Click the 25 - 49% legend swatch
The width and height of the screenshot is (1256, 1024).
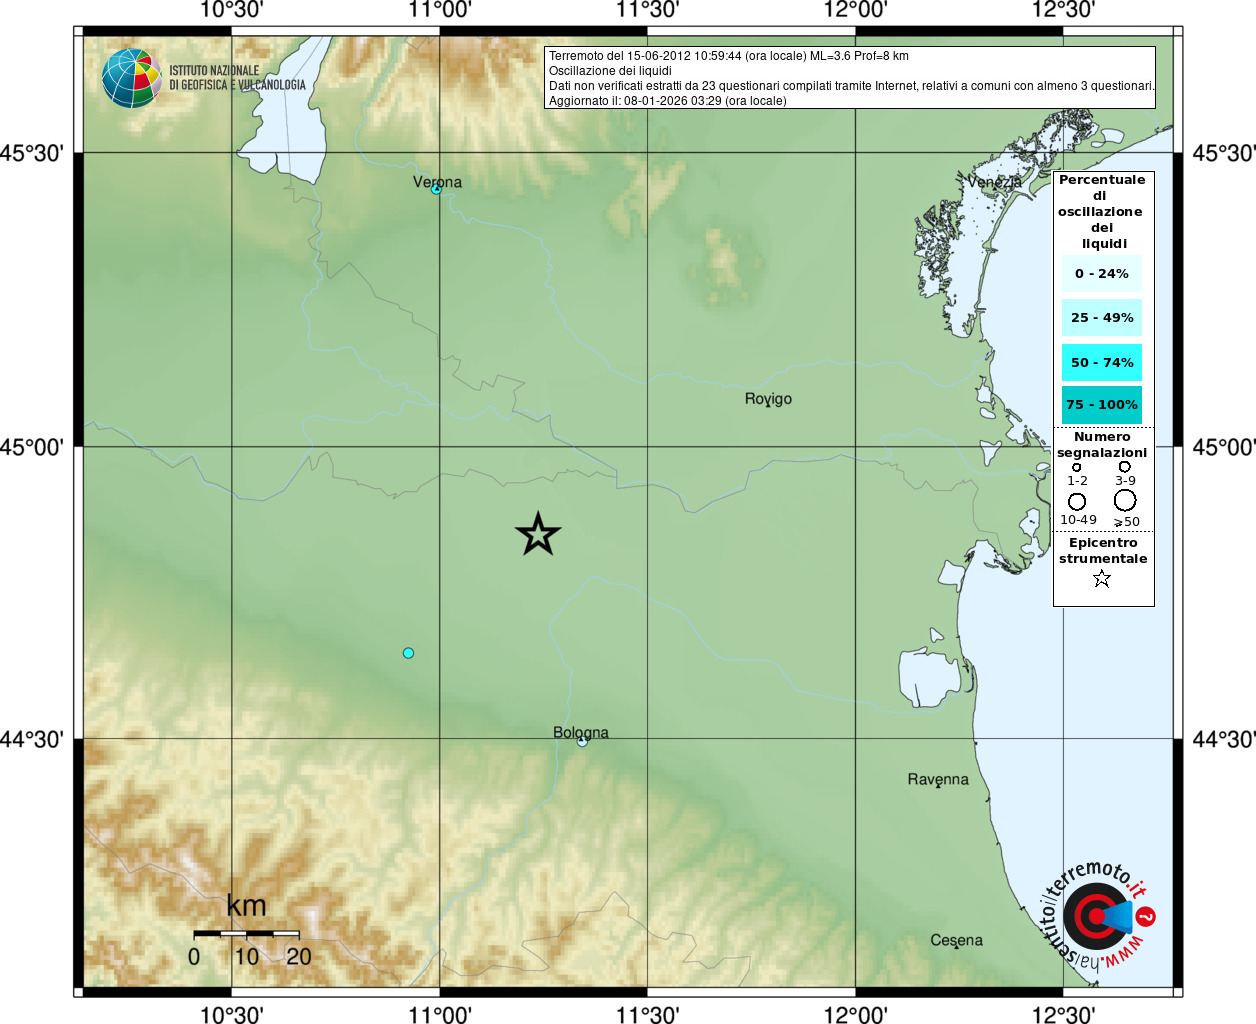[1102, 317]
